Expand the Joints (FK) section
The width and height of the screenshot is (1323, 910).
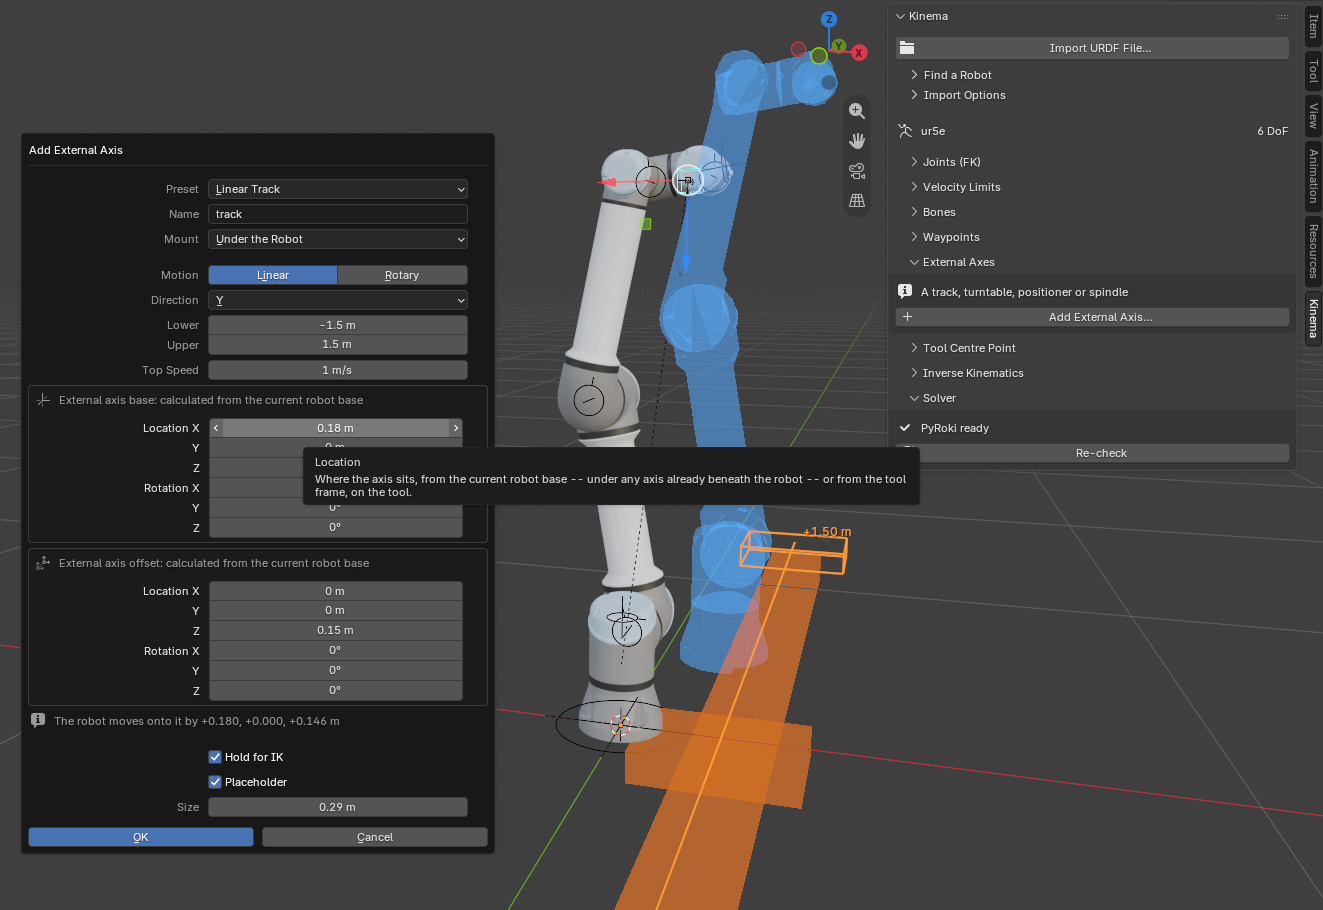951,162
